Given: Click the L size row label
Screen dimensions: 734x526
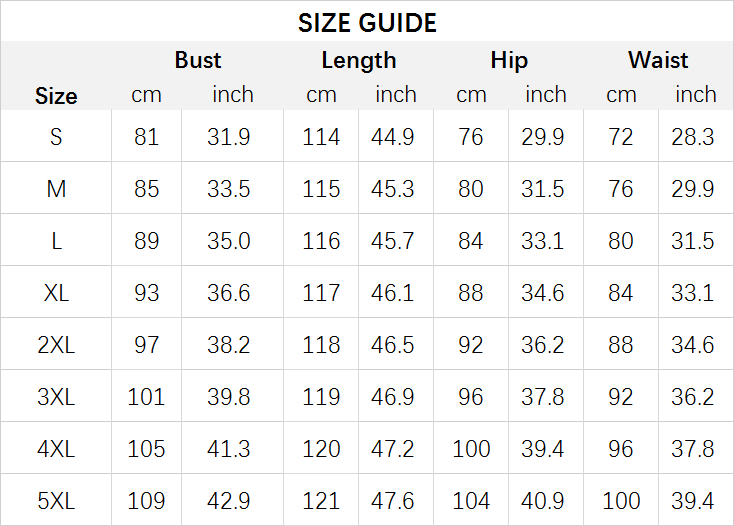Looking at the screenshot, I should (x=56, y=241).
